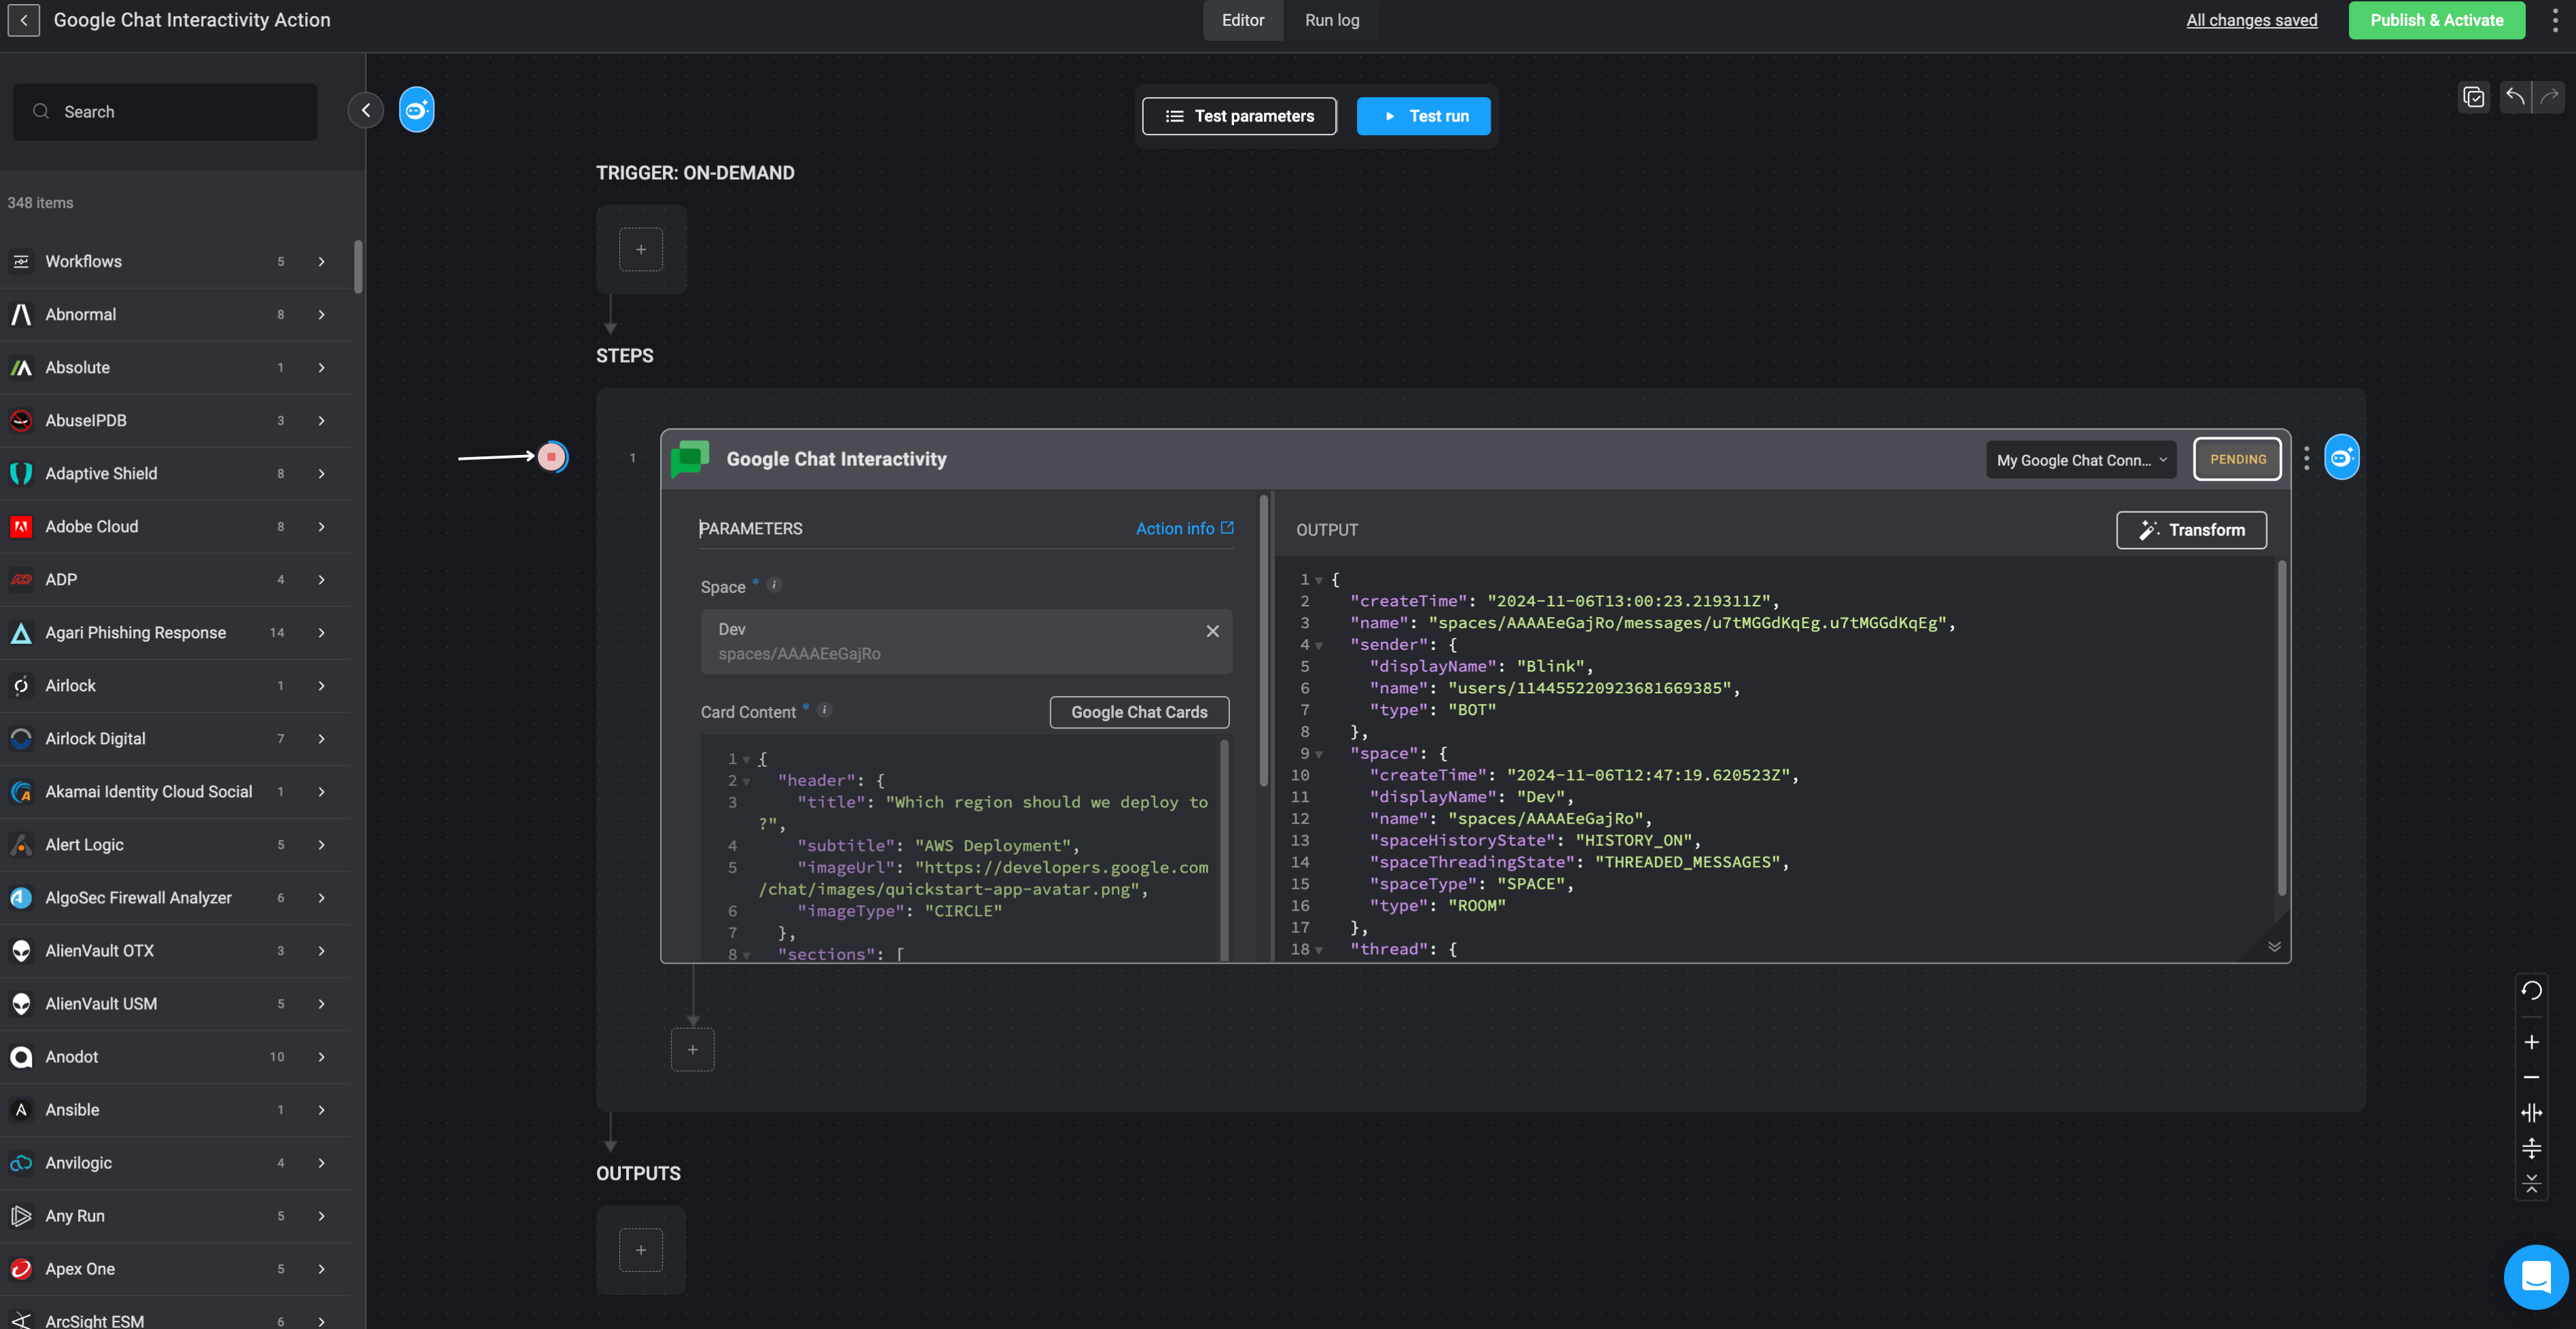
Task: Collapse the card content header block
Action: tap(746, 781)
